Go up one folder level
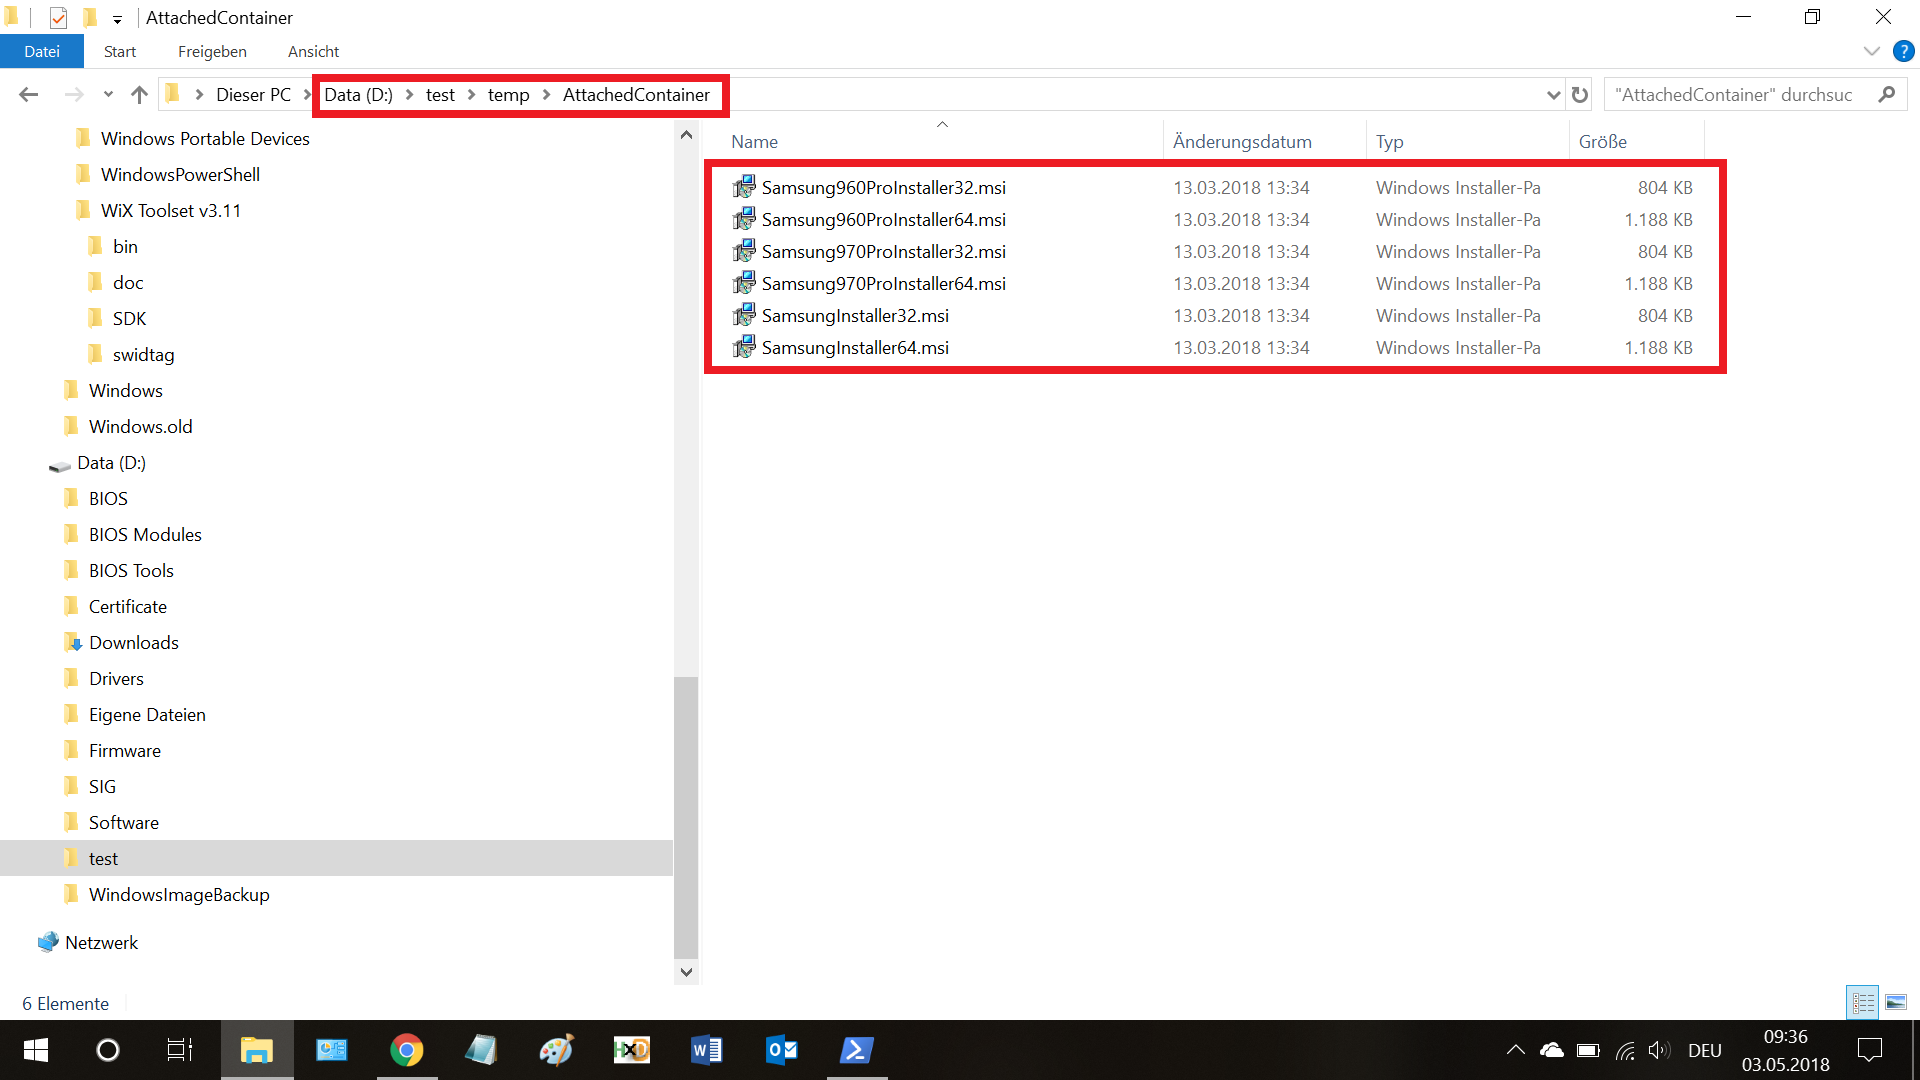This screenshot has height=1080, width=1920. tap(139, 94)
